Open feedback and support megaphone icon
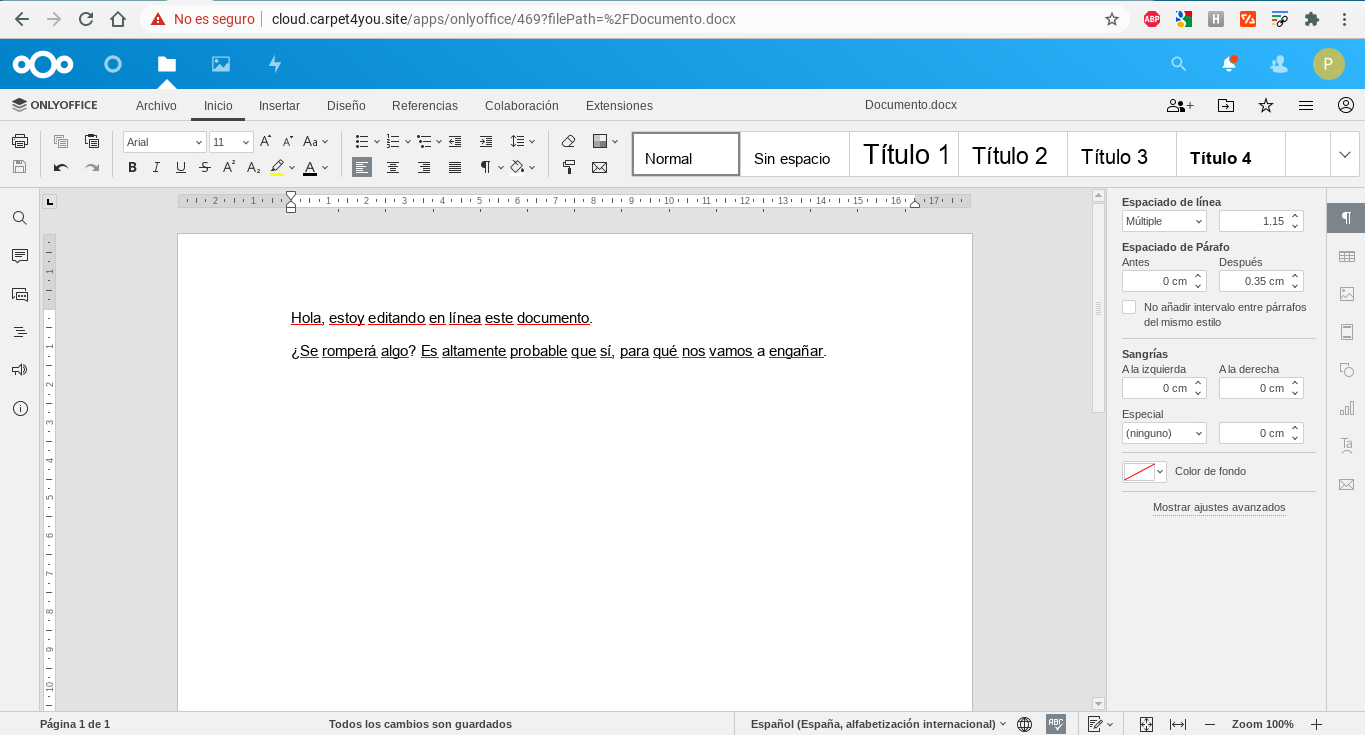The width and height of the screenshot is (1365, 735). click(x=19, y=369)
